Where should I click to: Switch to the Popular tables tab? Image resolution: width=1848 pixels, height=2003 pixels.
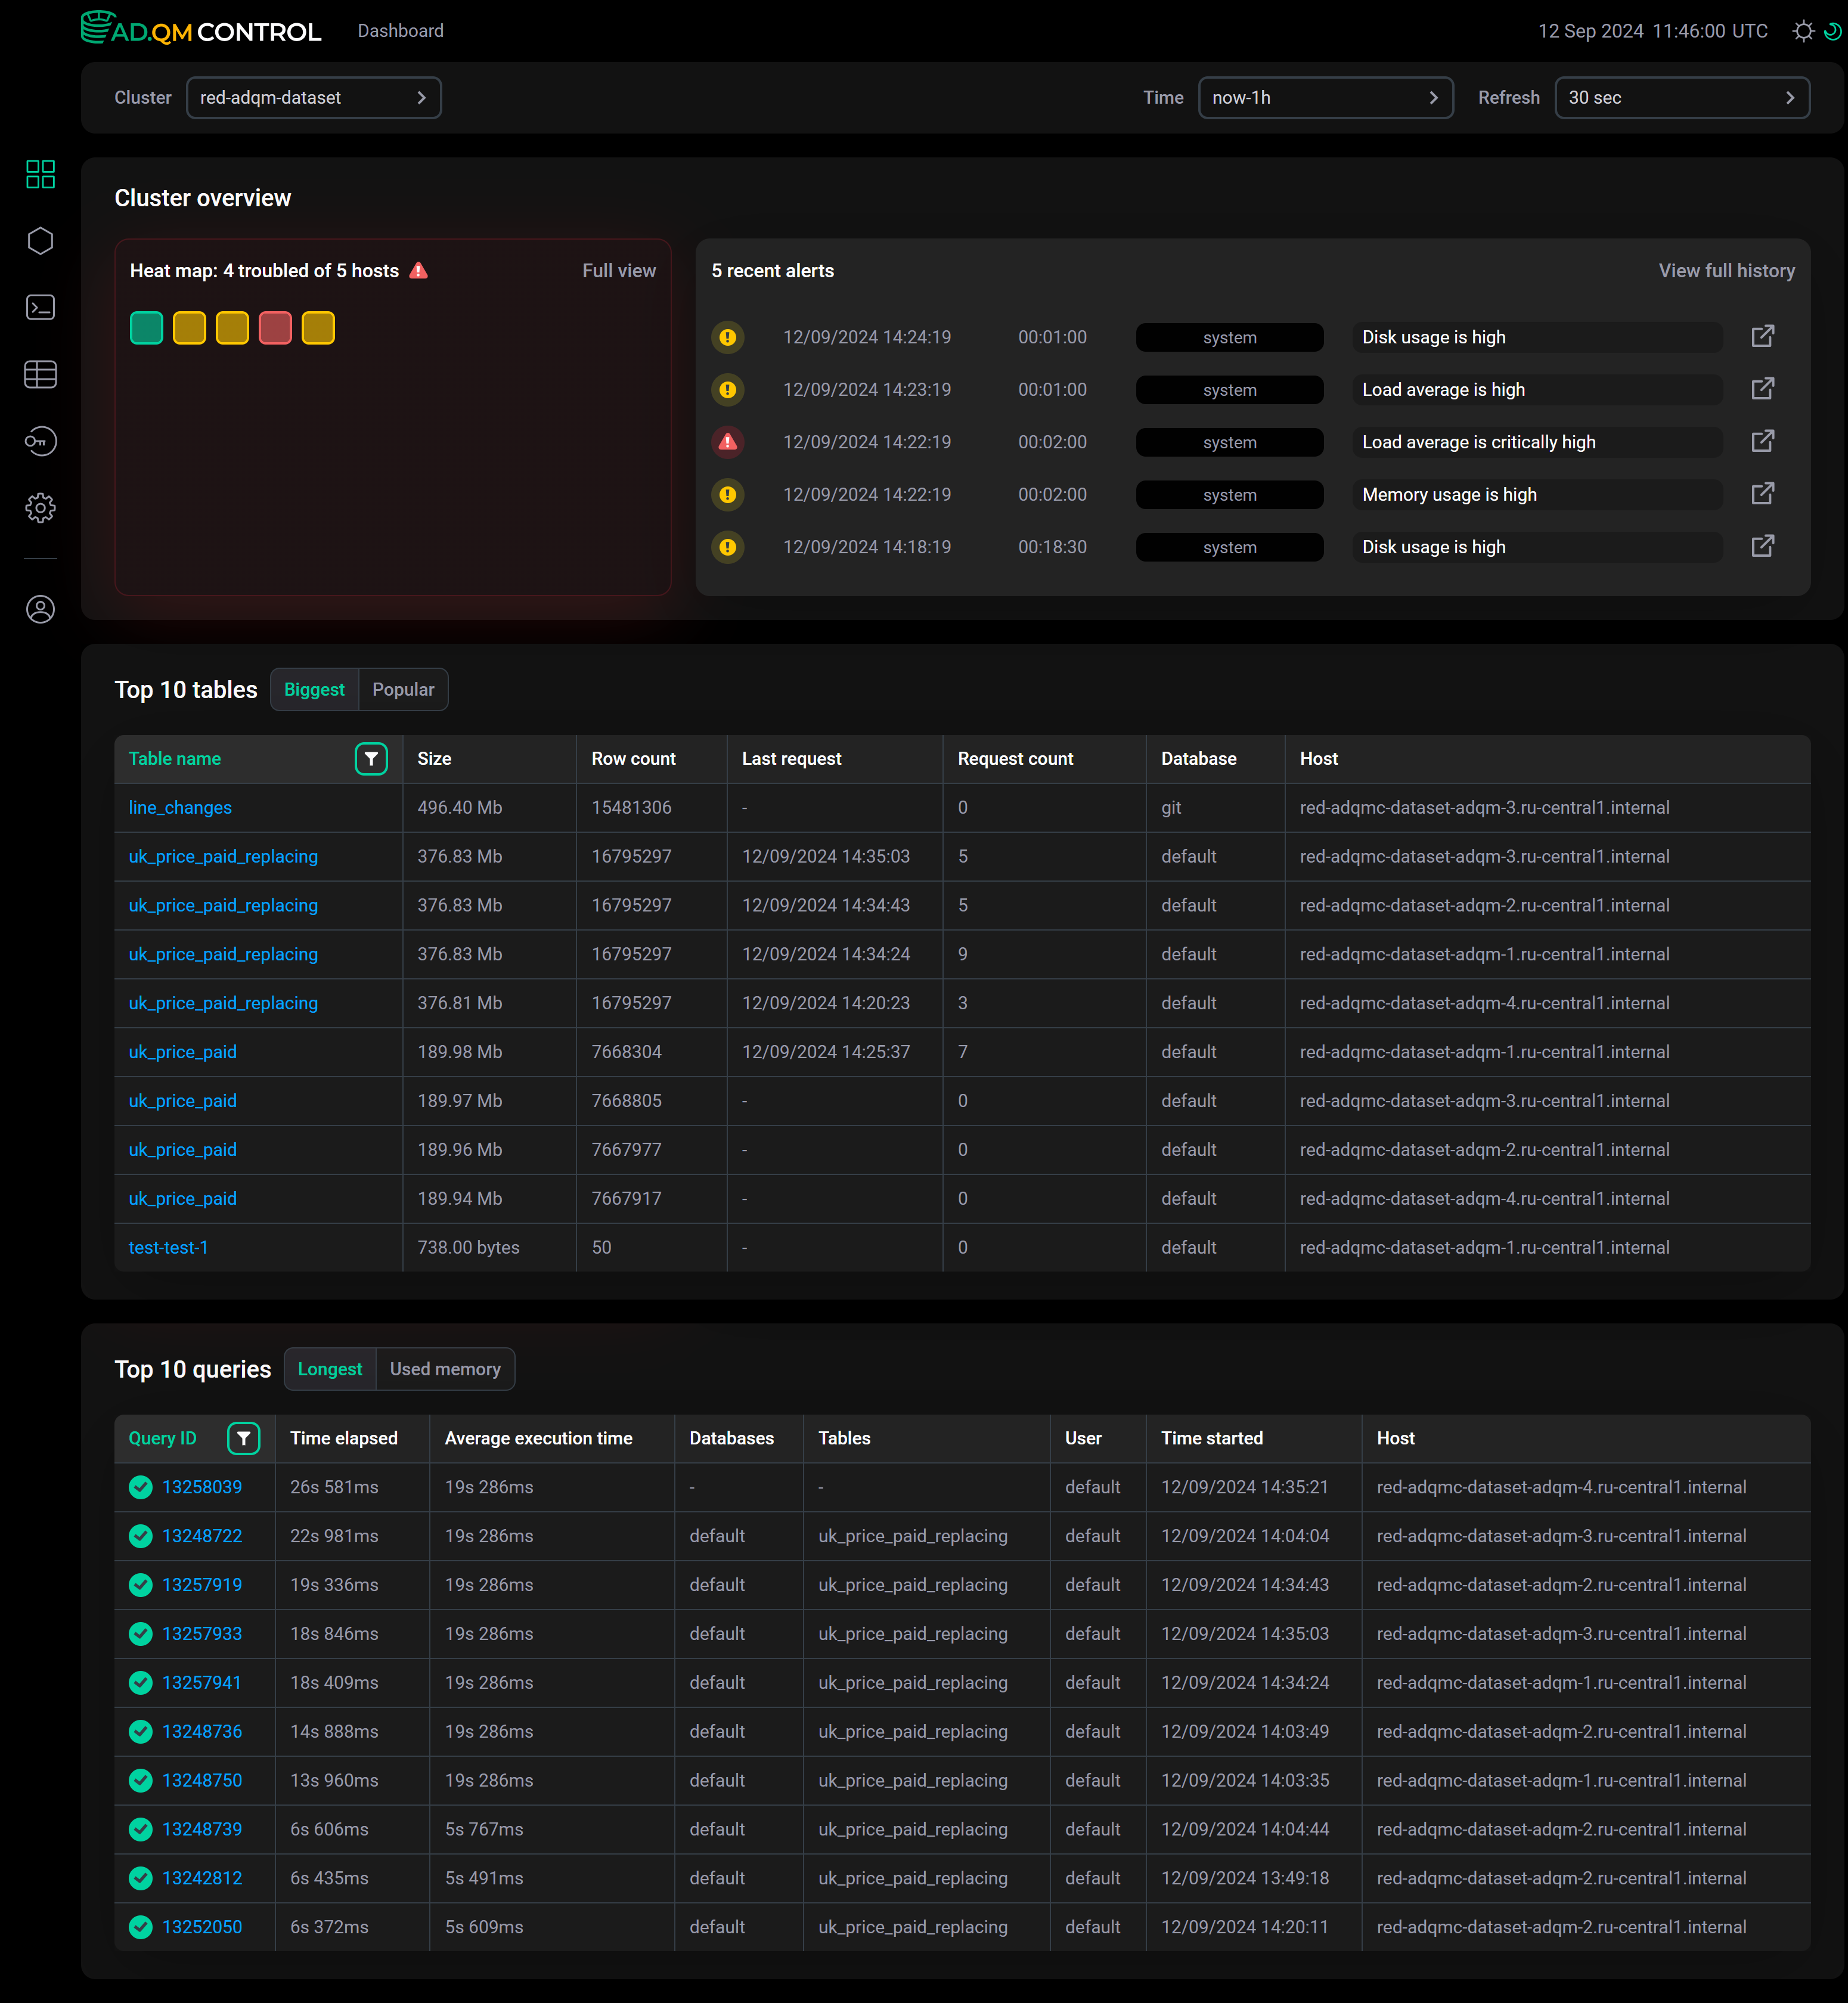pos(402,689)
